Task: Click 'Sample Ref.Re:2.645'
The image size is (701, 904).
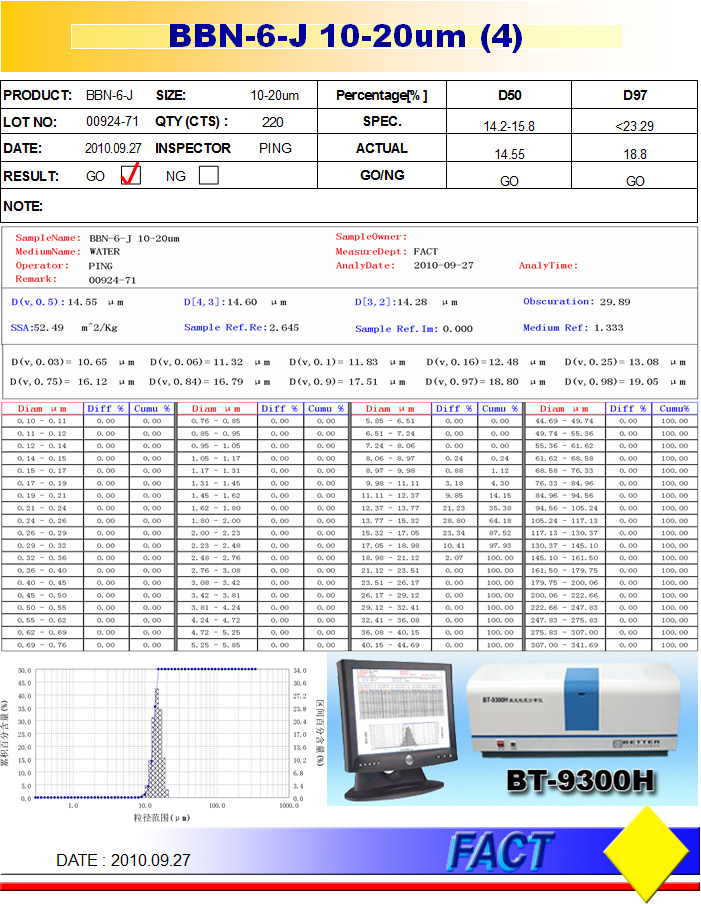Action: click(x=242, y=327)
